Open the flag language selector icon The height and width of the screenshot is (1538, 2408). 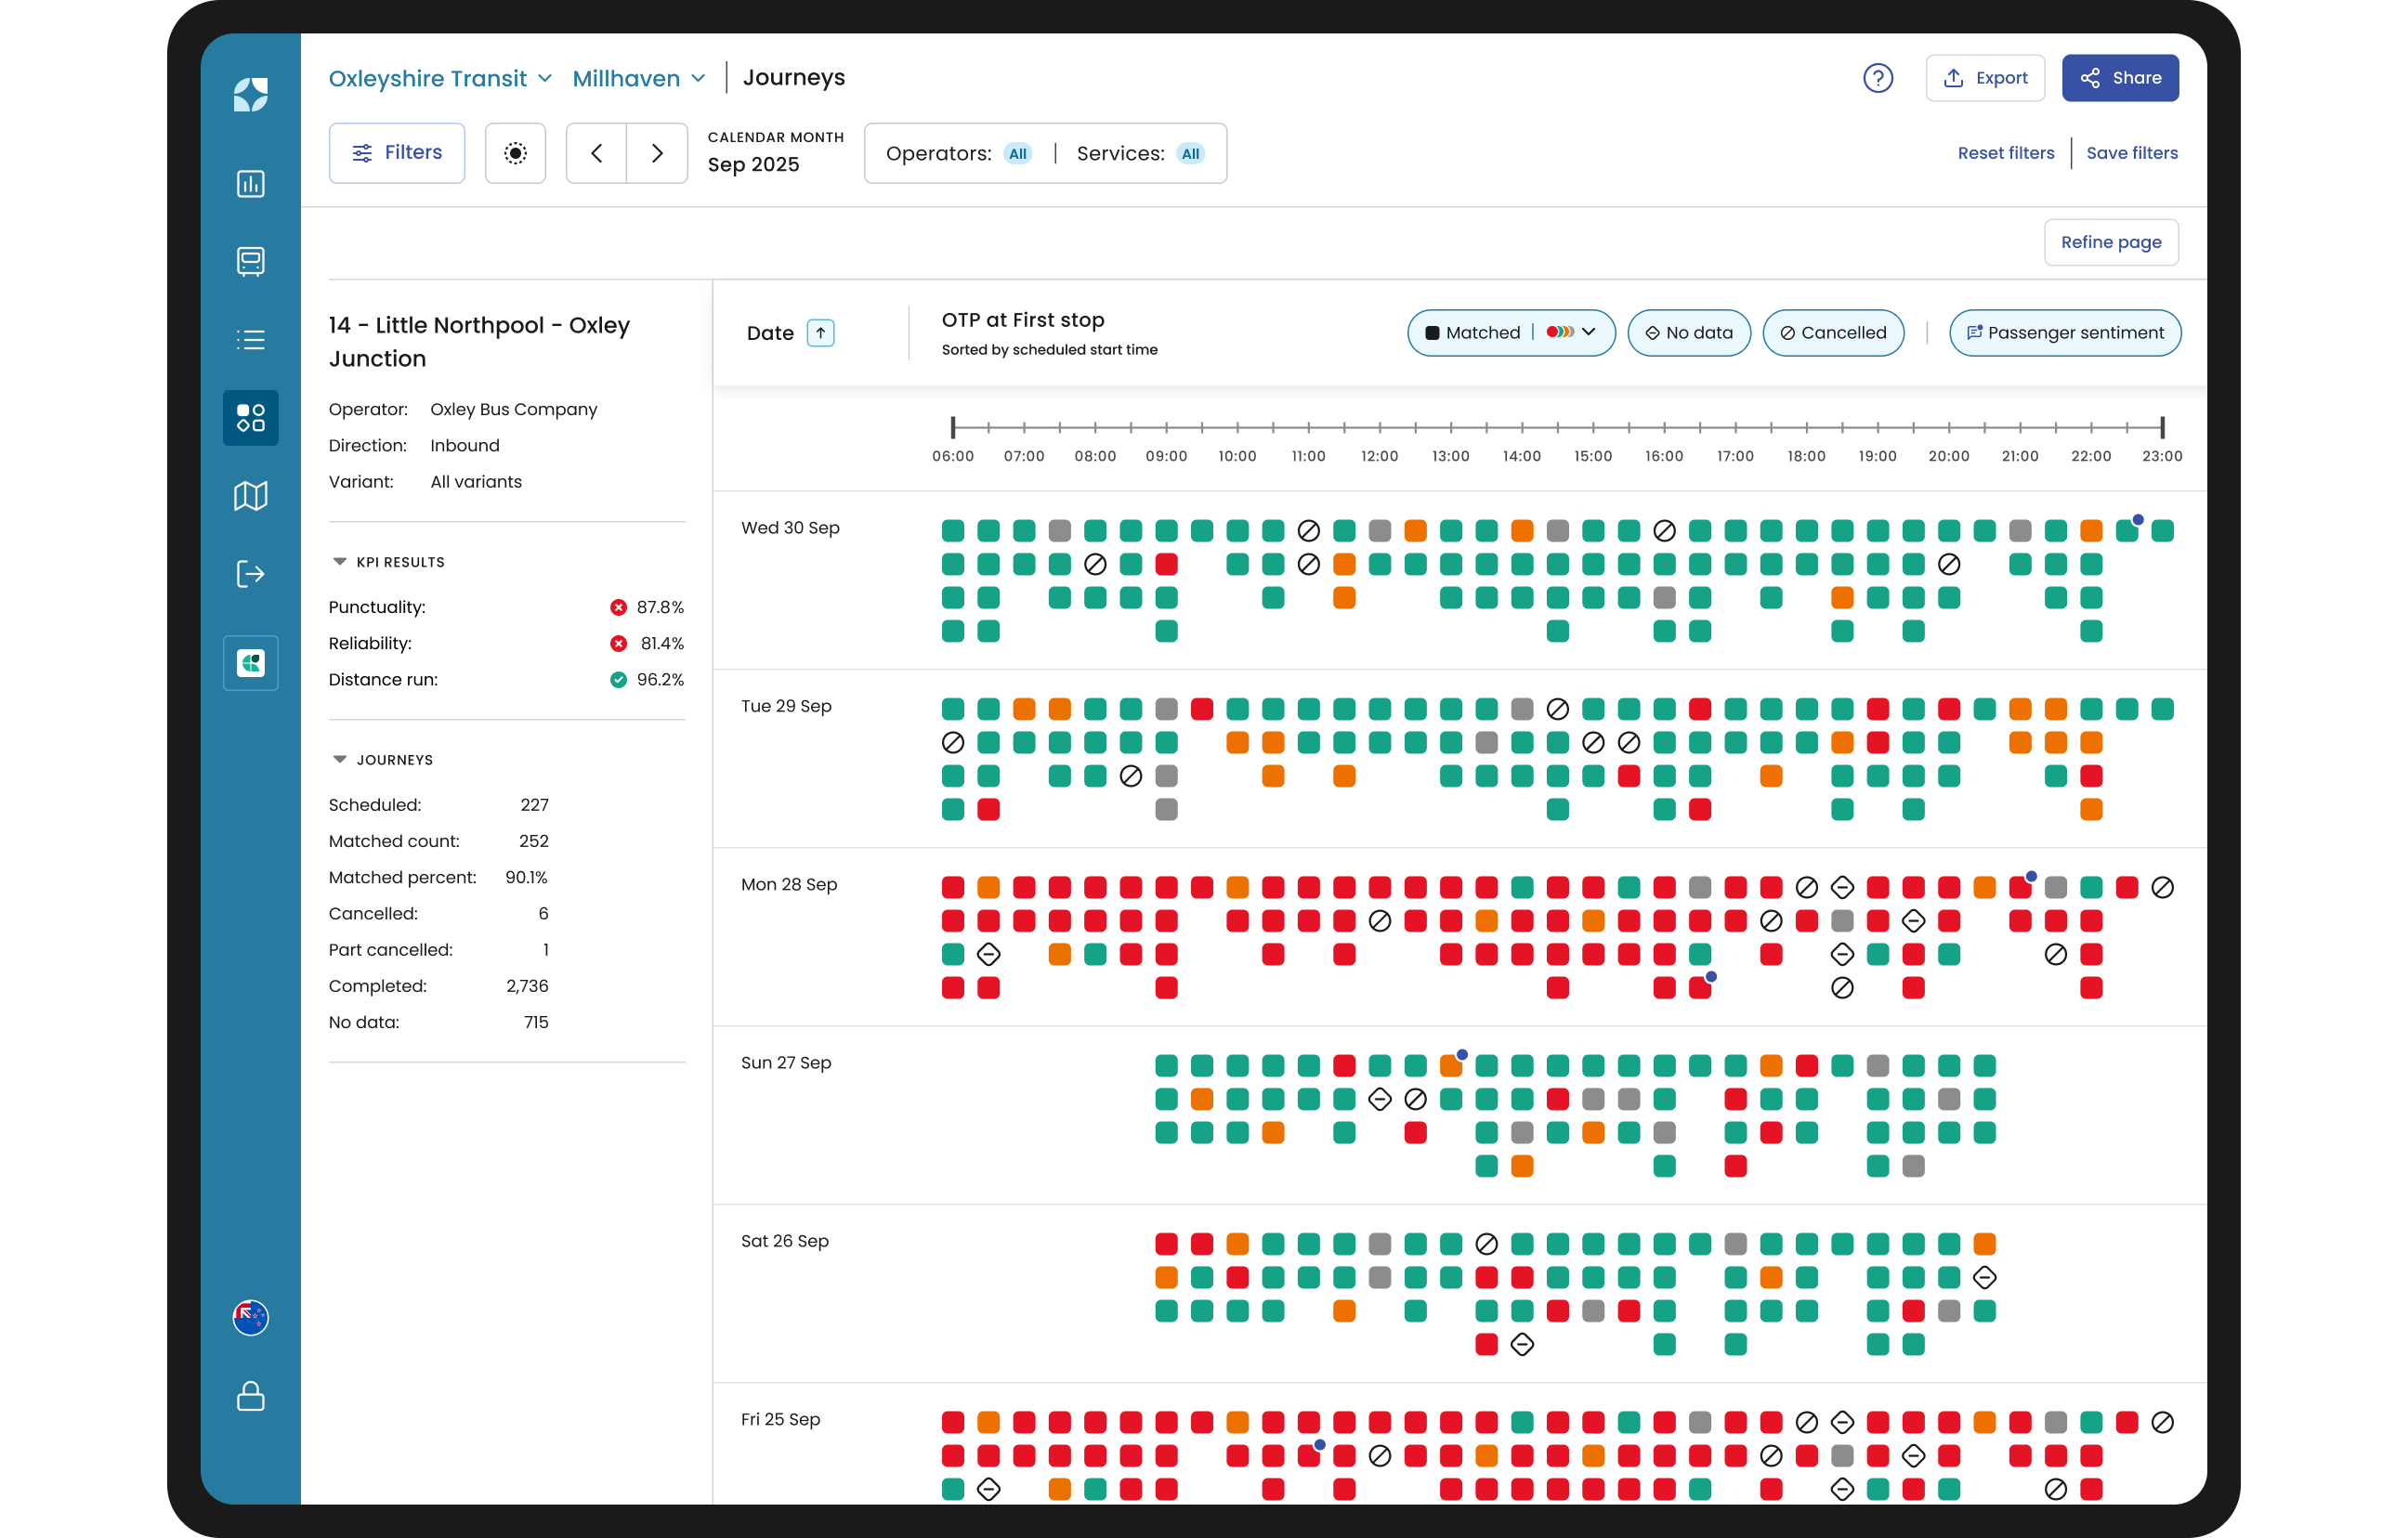(250, 1318)
